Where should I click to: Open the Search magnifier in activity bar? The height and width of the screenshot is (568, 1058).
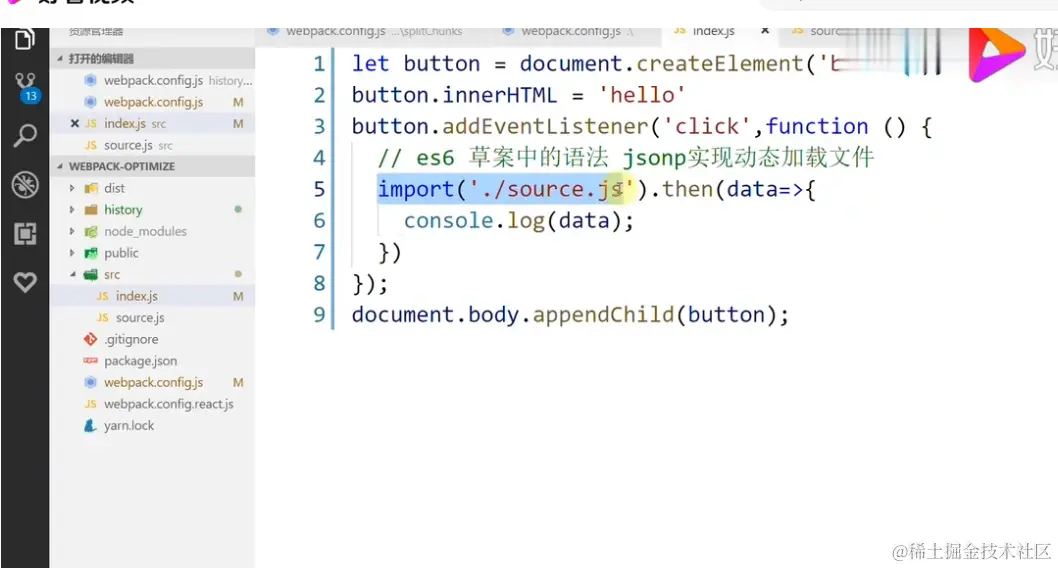(x=25, y=136)
